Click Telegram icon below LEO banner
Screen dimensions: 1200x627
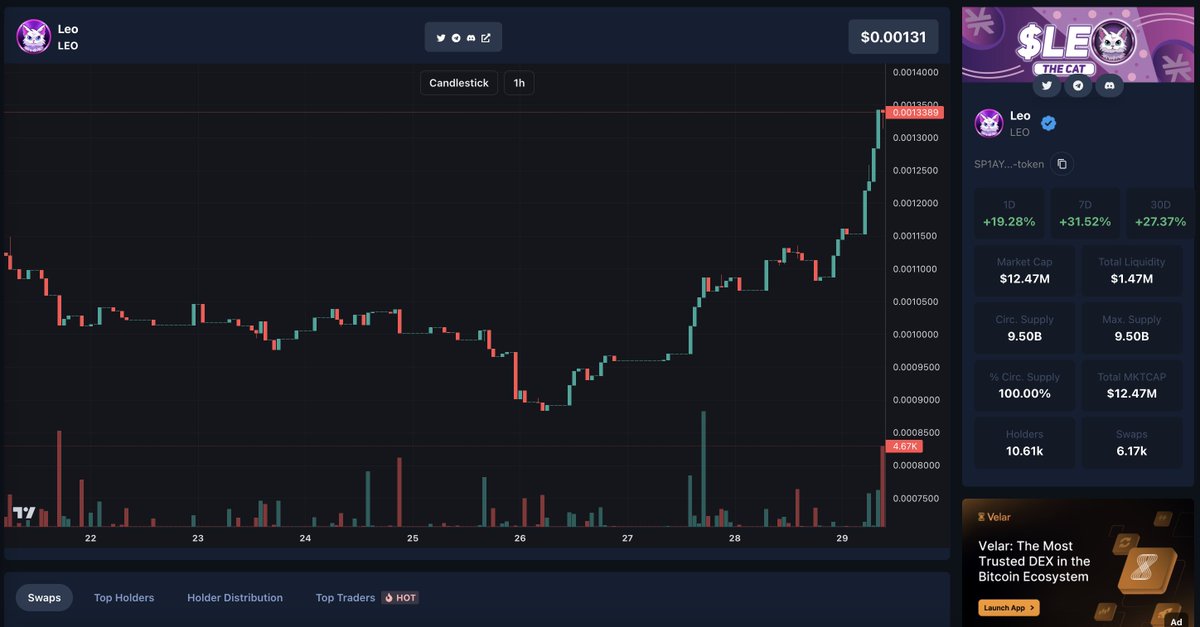[x=1077, y=86]
